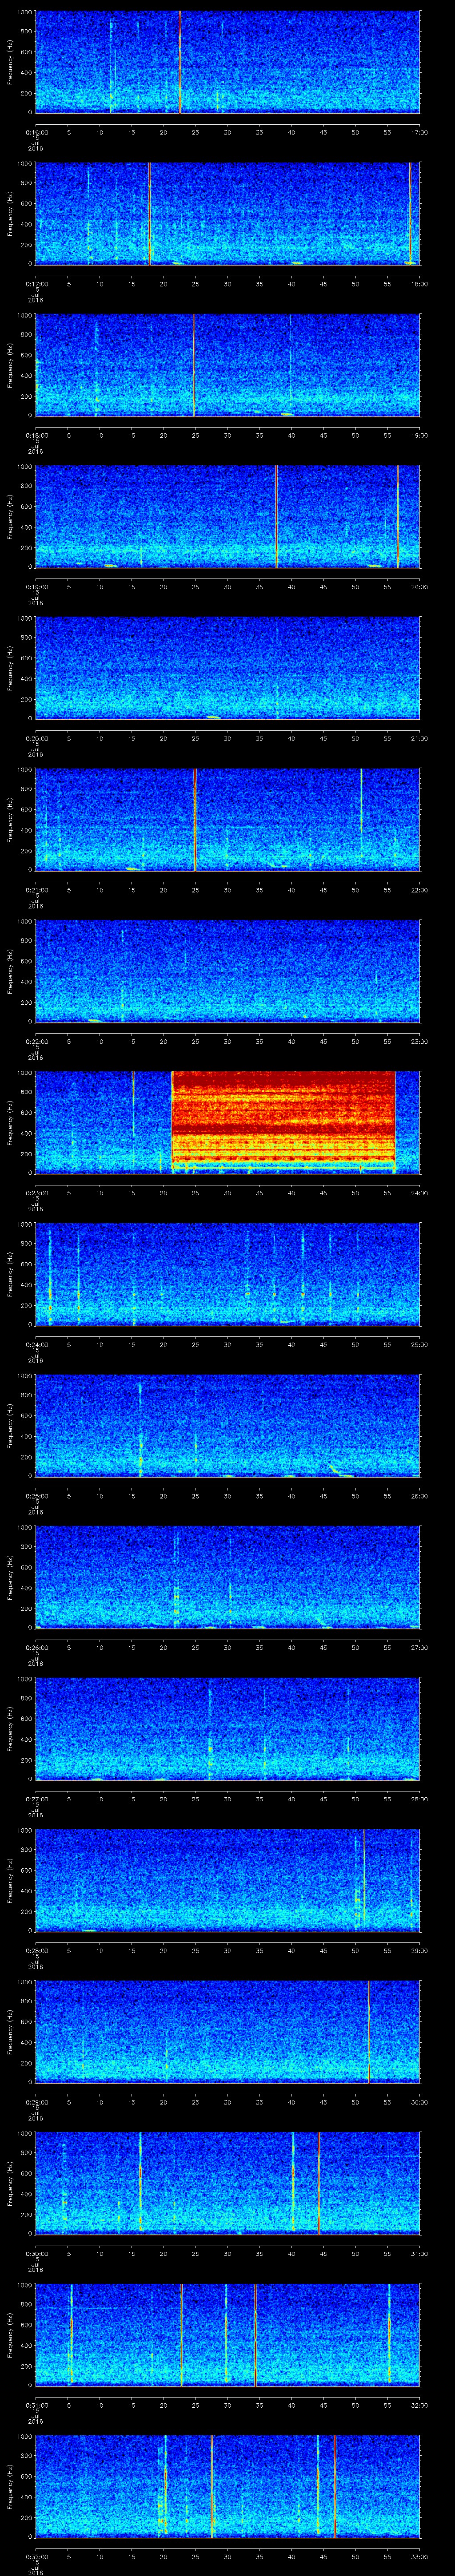Pick the spectrogram panel starting at 0:19:00

(x=227, y=516)
